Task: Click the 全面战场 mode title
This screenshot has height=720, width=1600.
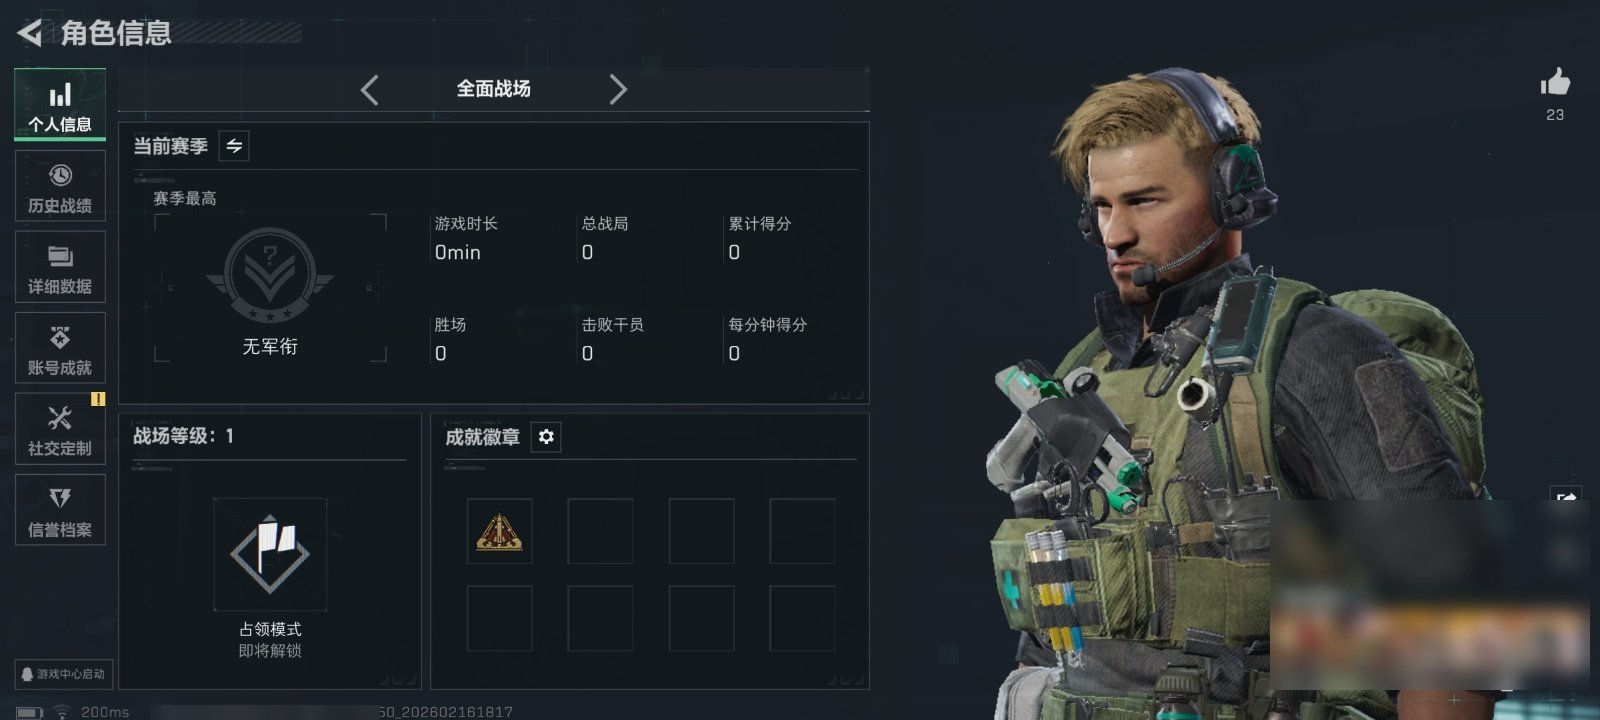Action: tap(494, 89)
